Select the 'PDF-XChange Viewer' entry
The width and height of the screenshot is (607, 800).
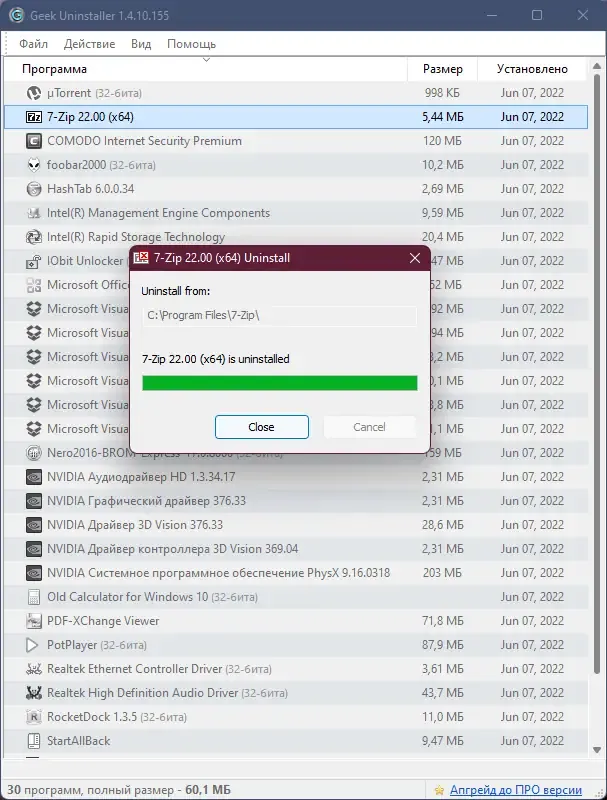click(103, 620)
